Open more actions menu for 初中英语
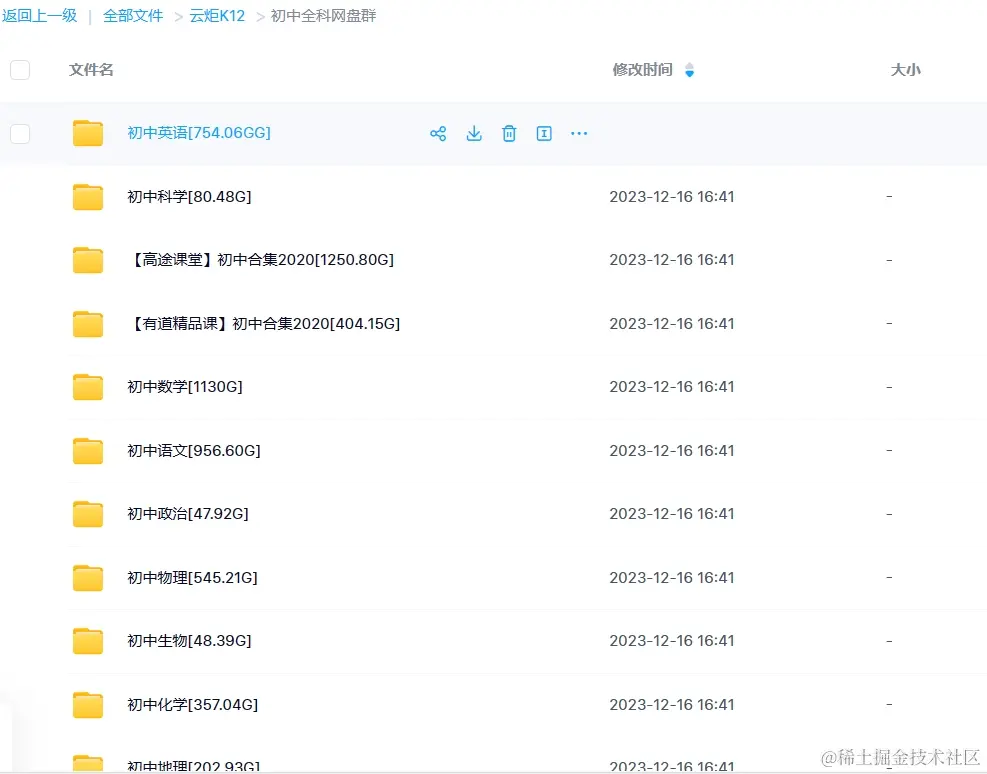Viewport: 987px width, 774px height. [579, 133]
